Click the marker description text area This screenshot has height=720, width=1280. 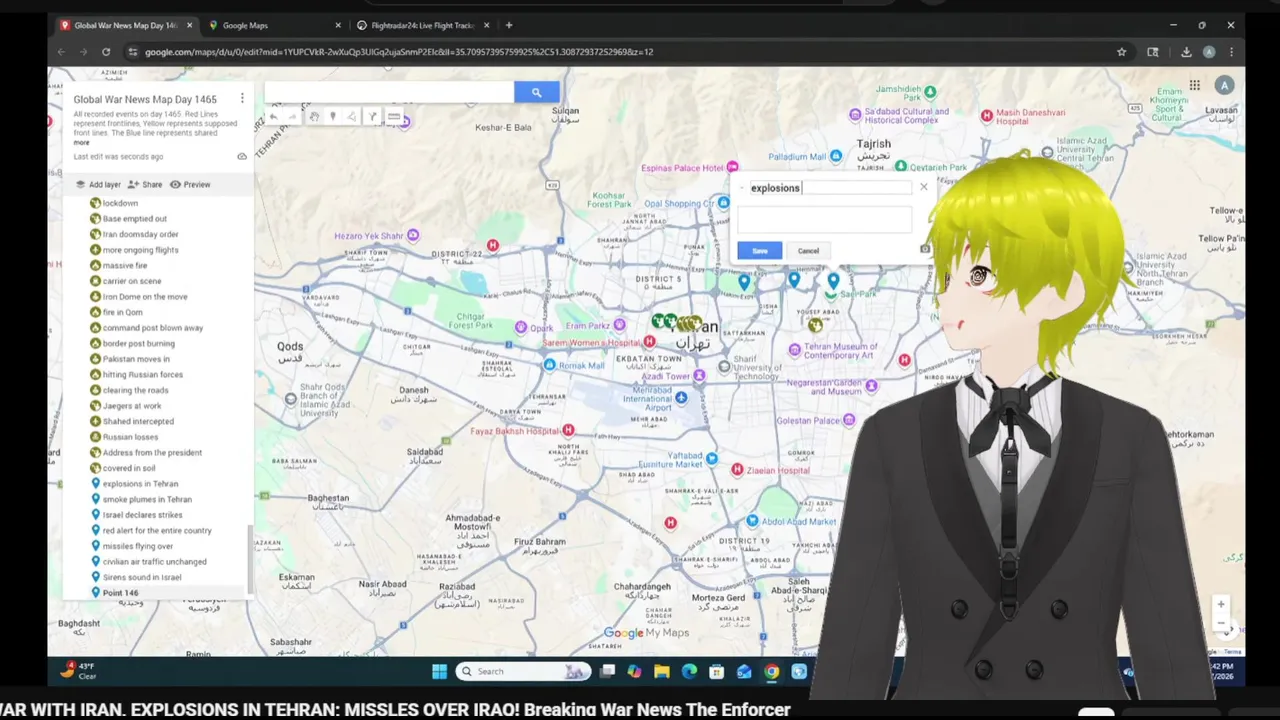(x=824, y=220)
